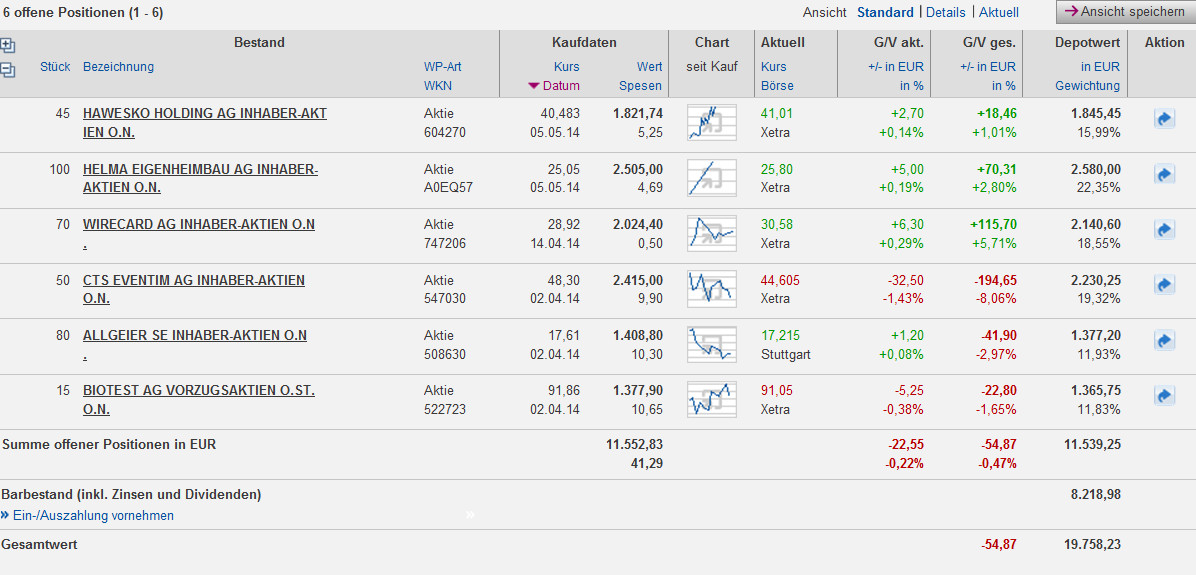Click the Ansicht speichern button
The width and height of the screenshot is (1196, 575).
pyautogui.click(x=1124, y=12)
